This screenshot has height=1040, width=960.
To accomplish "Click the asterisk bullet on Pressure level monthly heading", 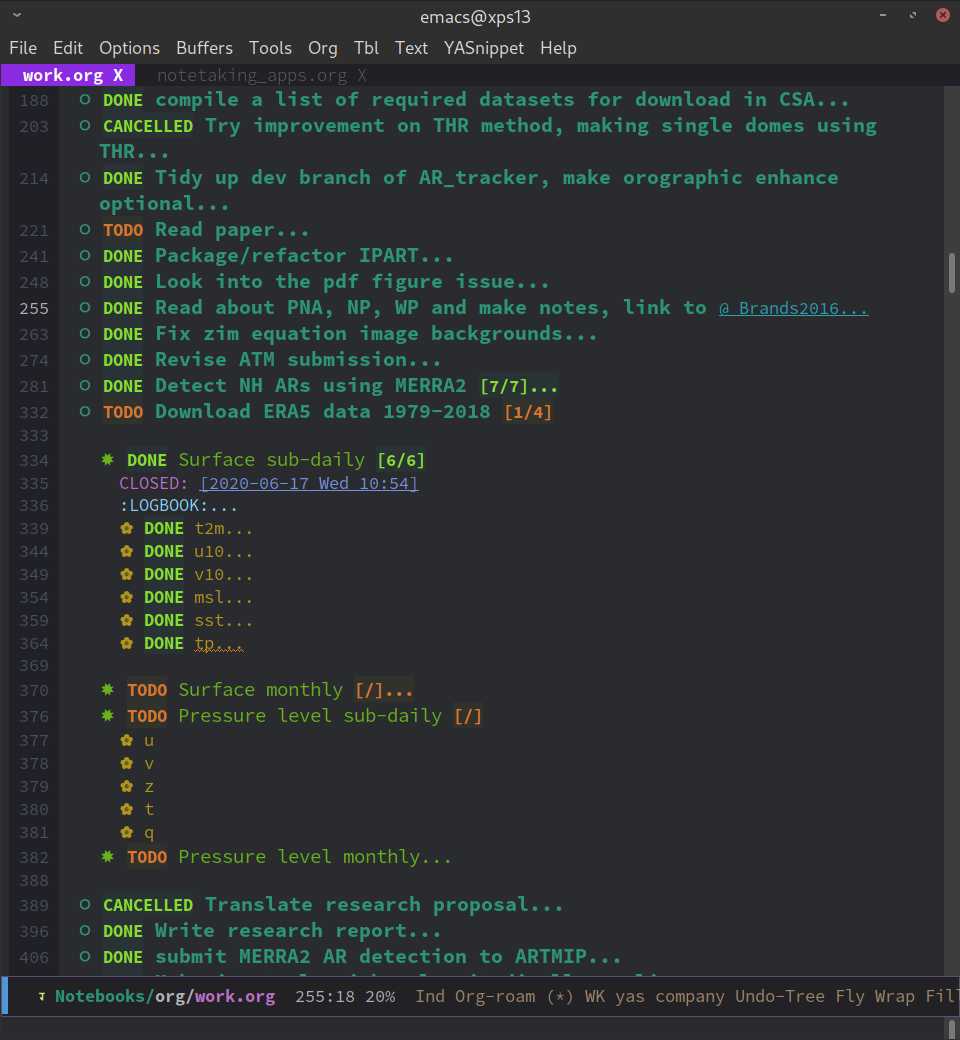I will coord(107,857).
